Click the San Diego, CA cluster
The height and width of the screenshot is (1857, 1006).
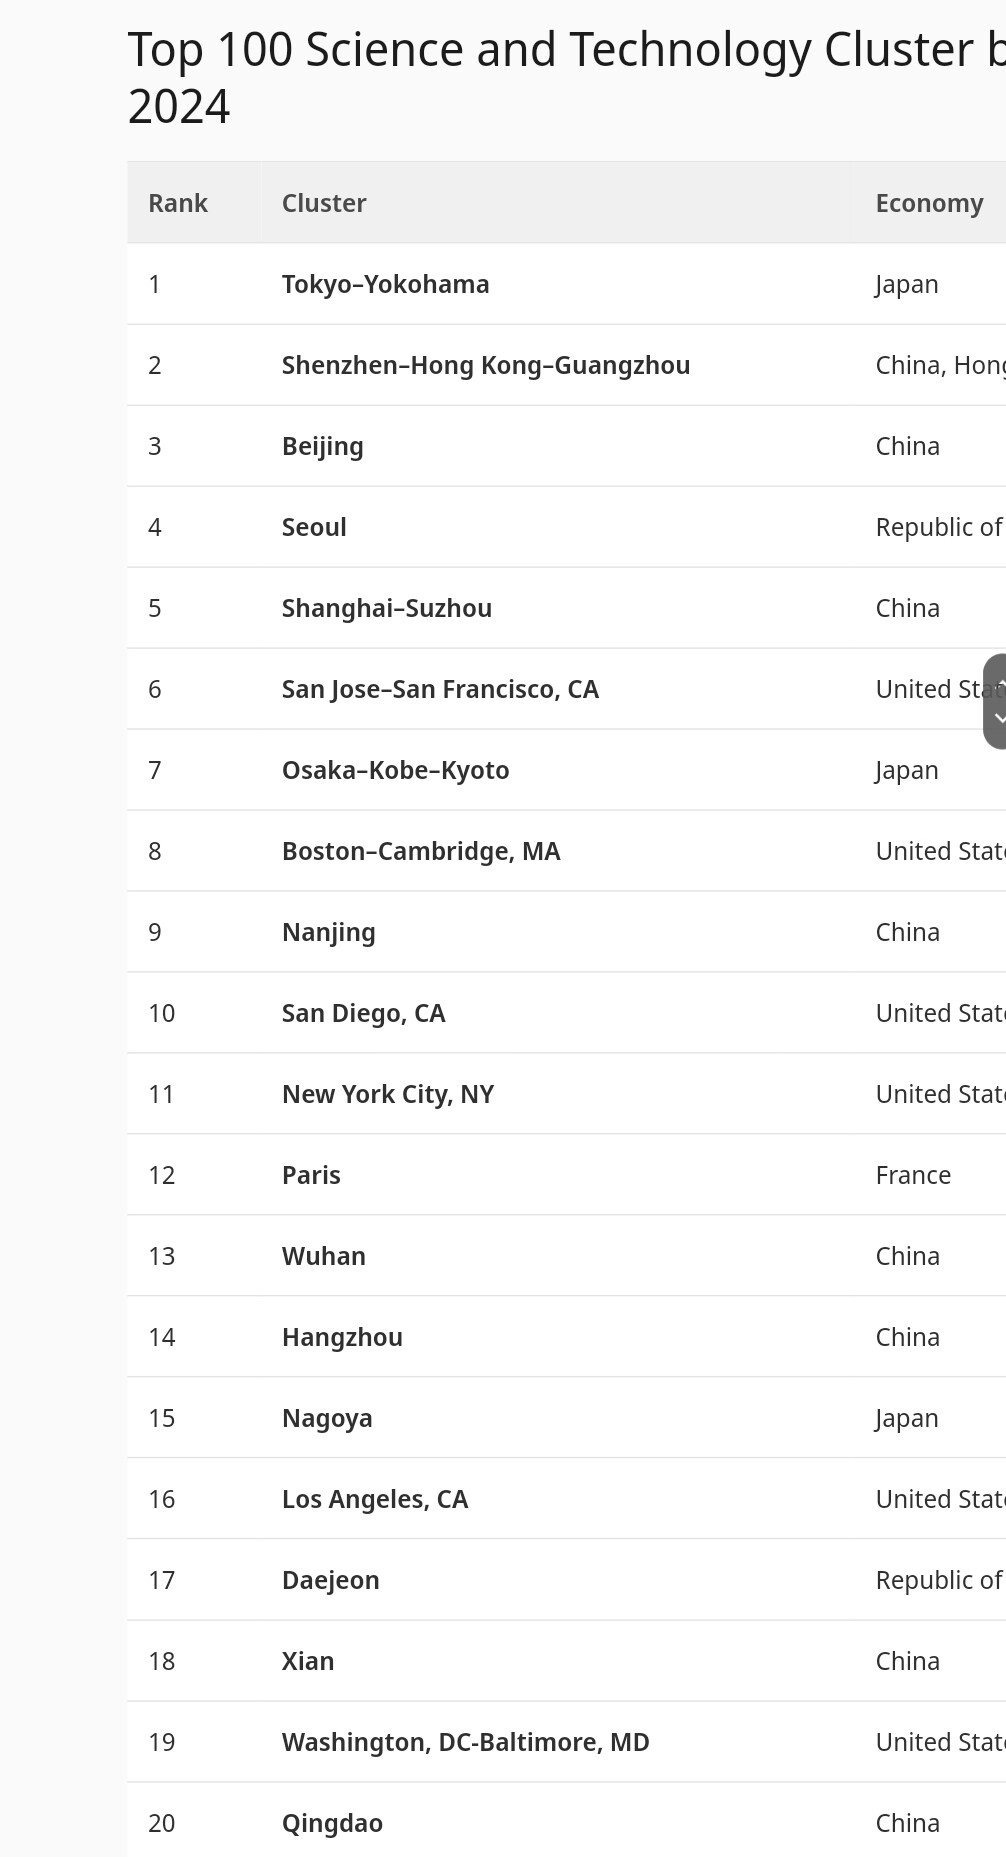pyautogui.click(x=363, y=1013)
